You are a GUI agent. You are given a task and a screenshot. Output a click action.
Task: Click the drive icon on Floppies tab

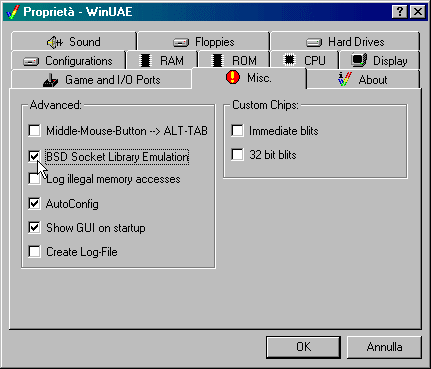[181, 43]
